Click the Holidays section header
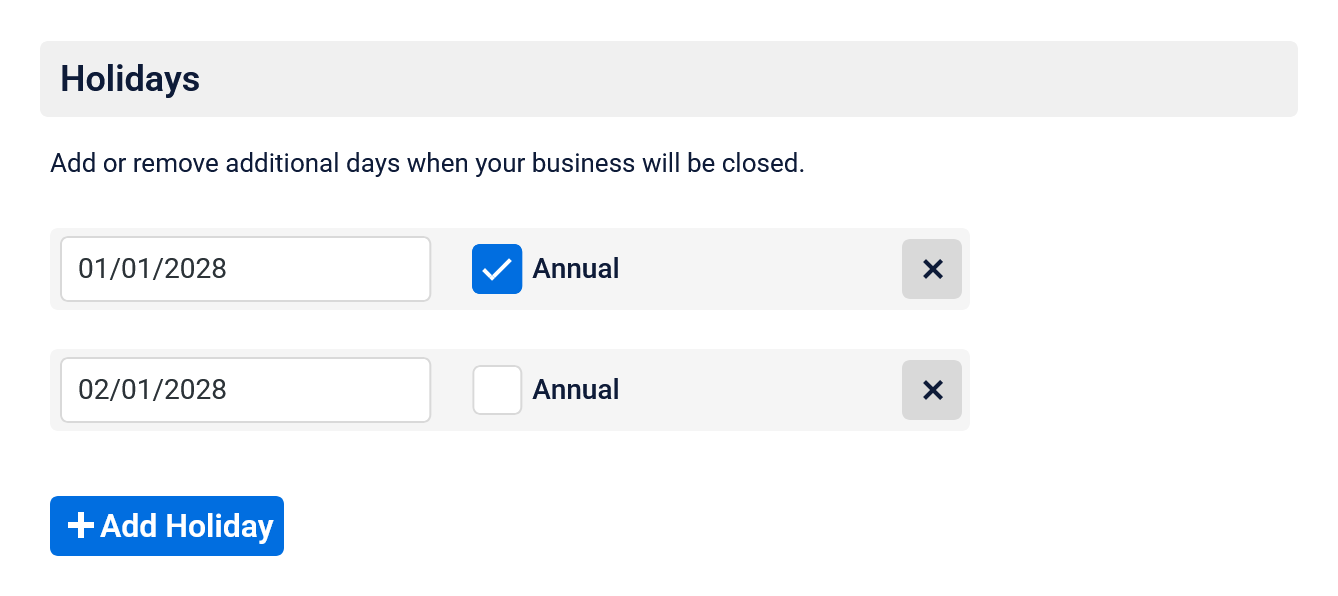Screen dimensions: 1338x596 (x=129, y=78)
